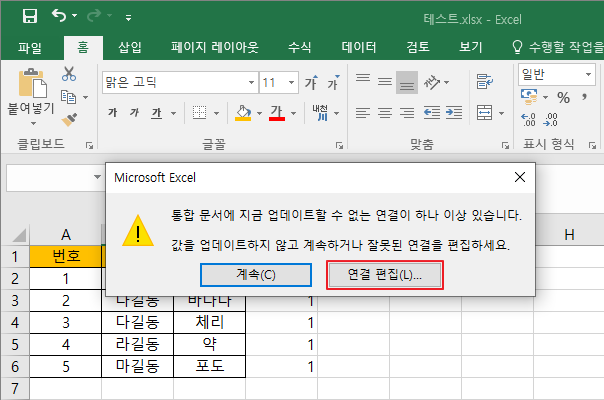Click the middle align icon
604x400 pixels.
pyautogui.click(x=385, y=82)
